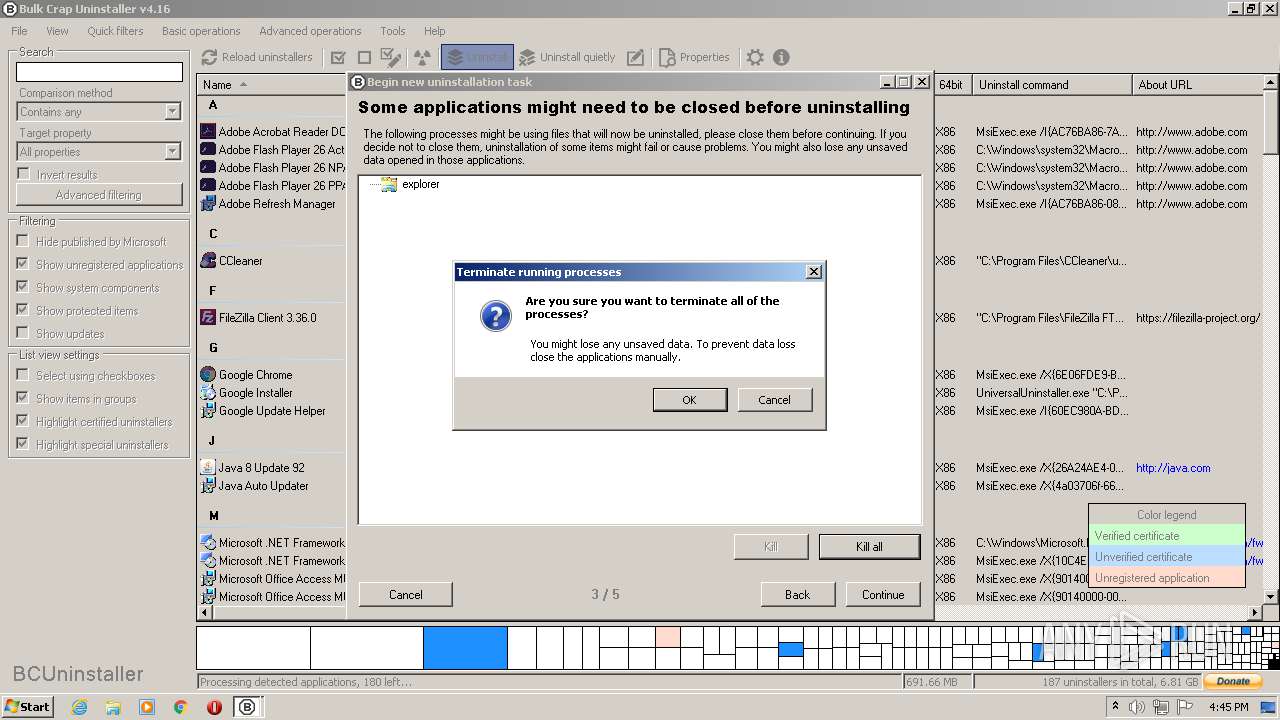Open settings via the gear icon
This screenshot has width=1280, height=720.
[755, 57]
